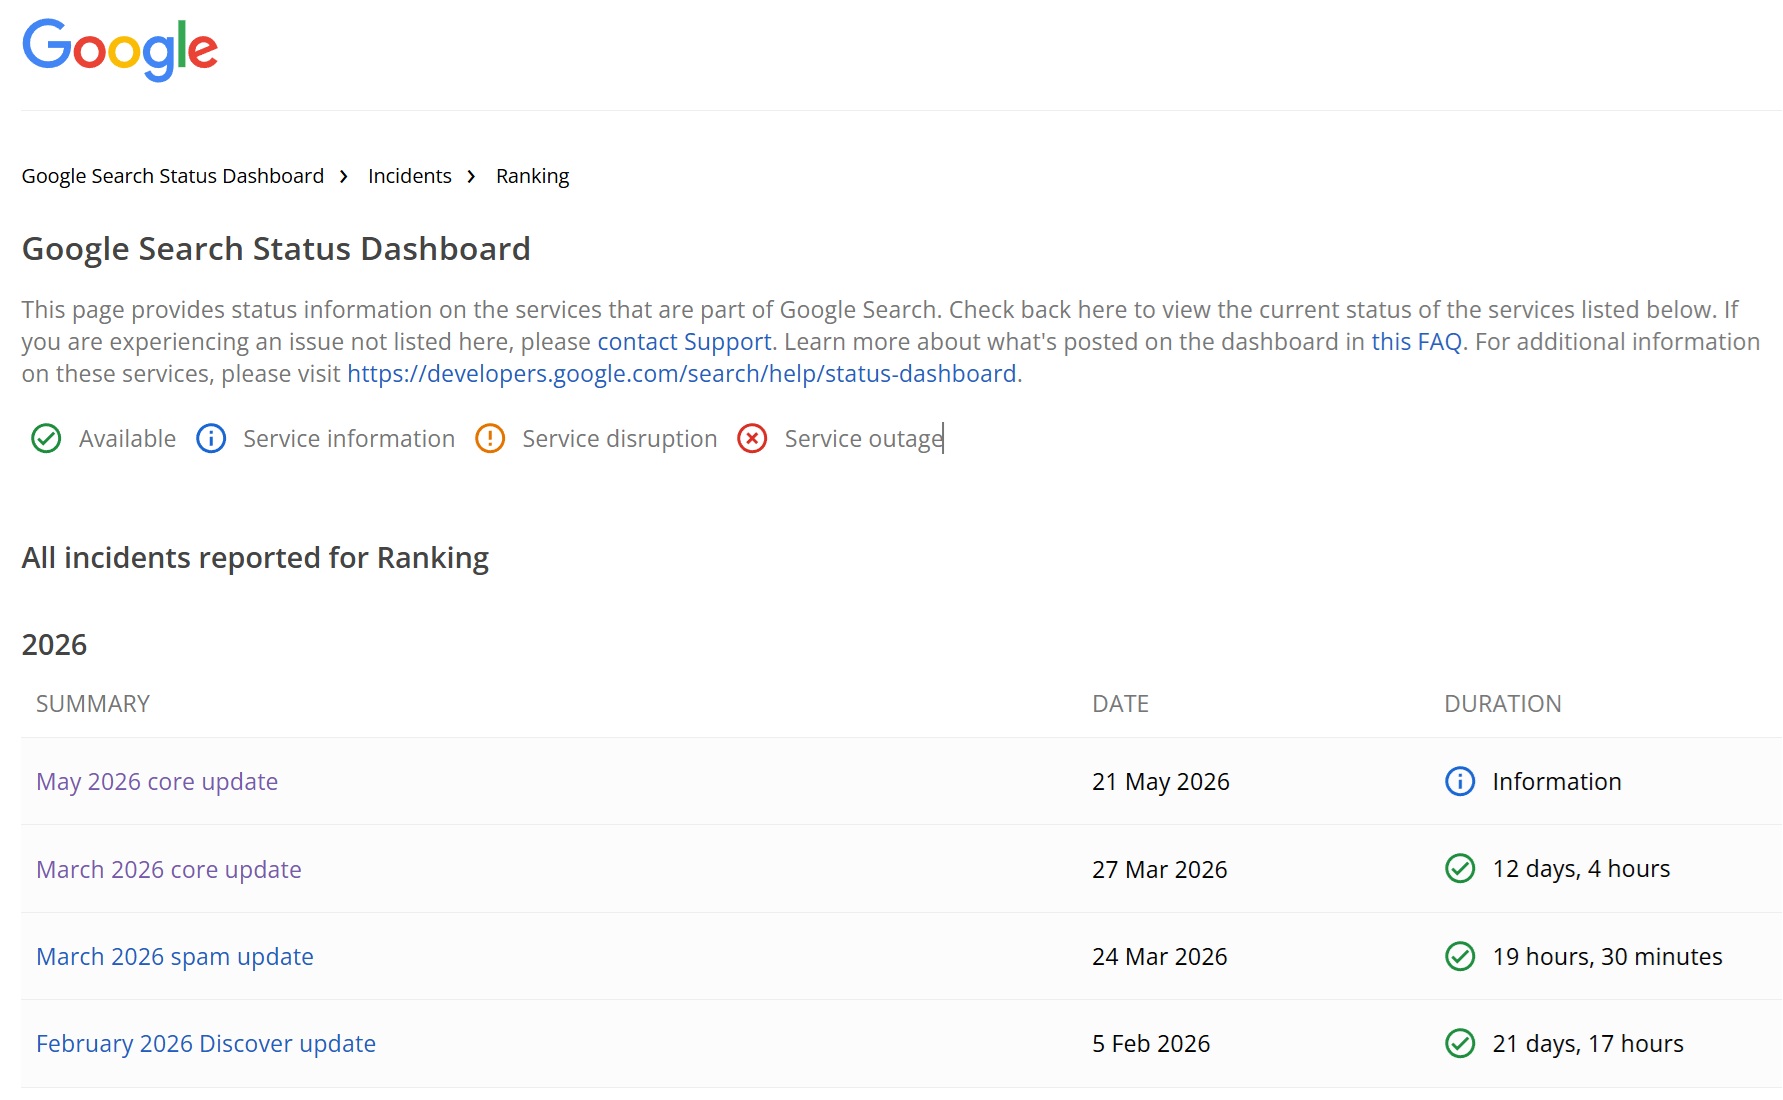
Task: Click the green Available legend icon
Action: tap(46, 439)
